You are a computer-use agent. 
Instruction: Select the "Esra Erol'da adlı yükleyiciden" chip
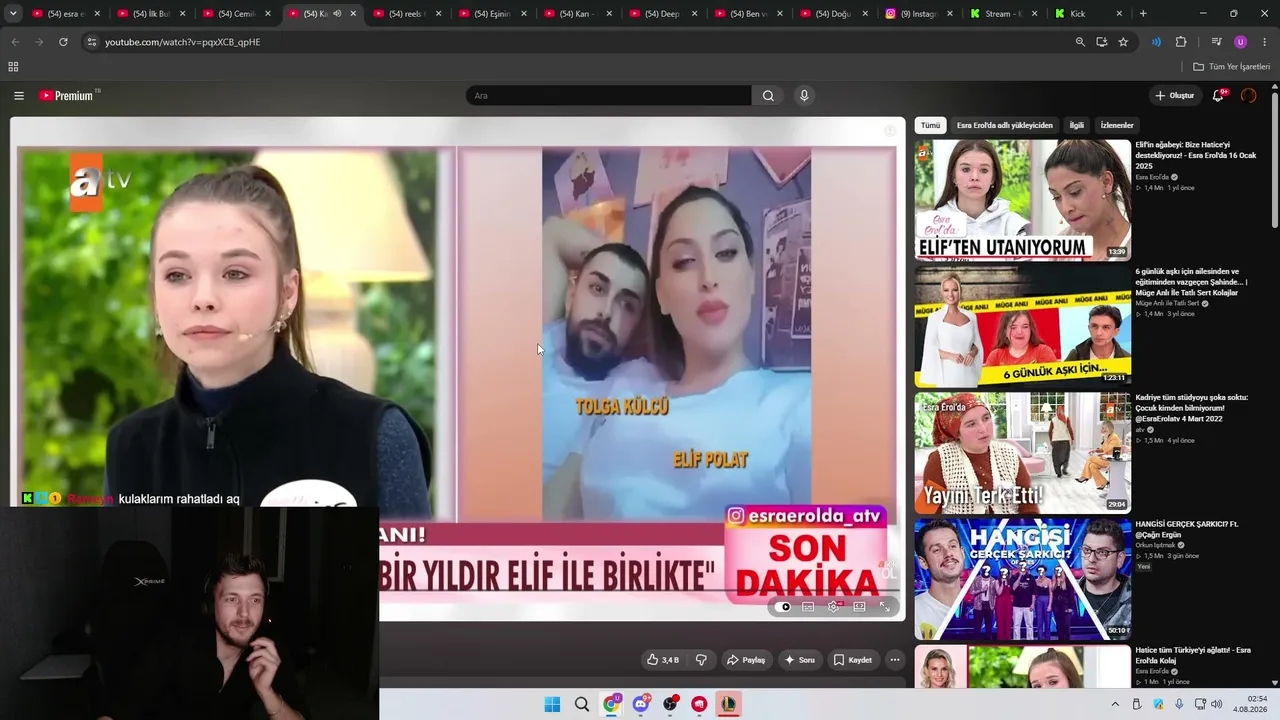[1004, 125]
